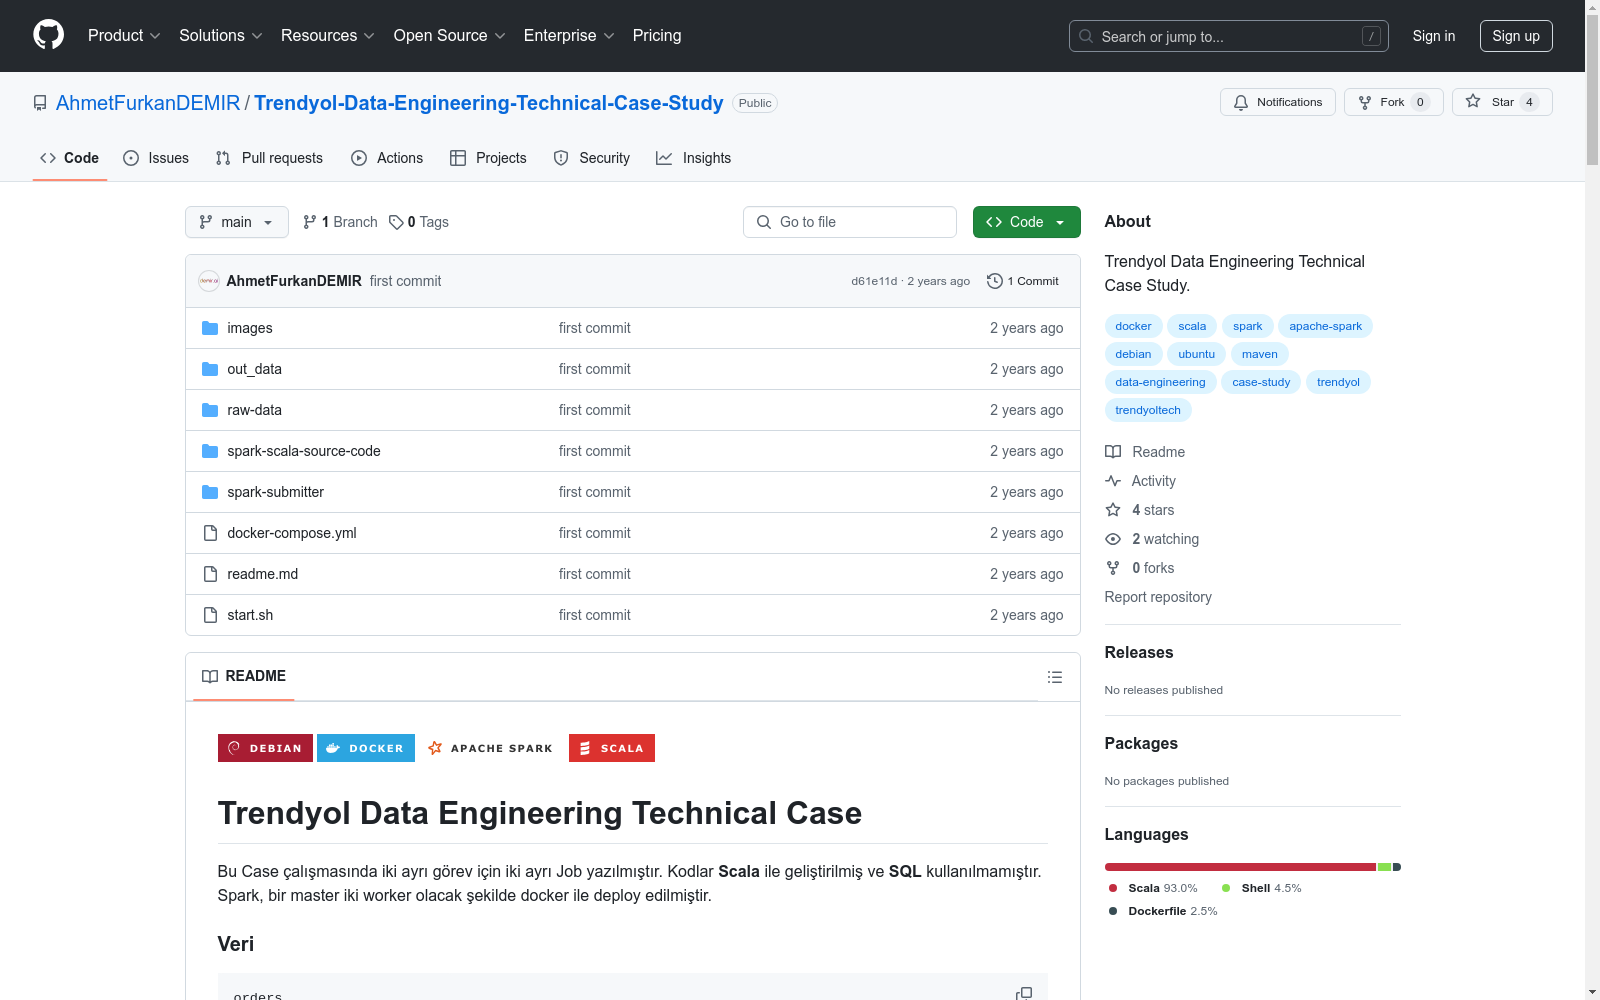Click the docker-compose.yml file icon
1600x1000 pixels.
pyautogui.click(x=210, y=533)
